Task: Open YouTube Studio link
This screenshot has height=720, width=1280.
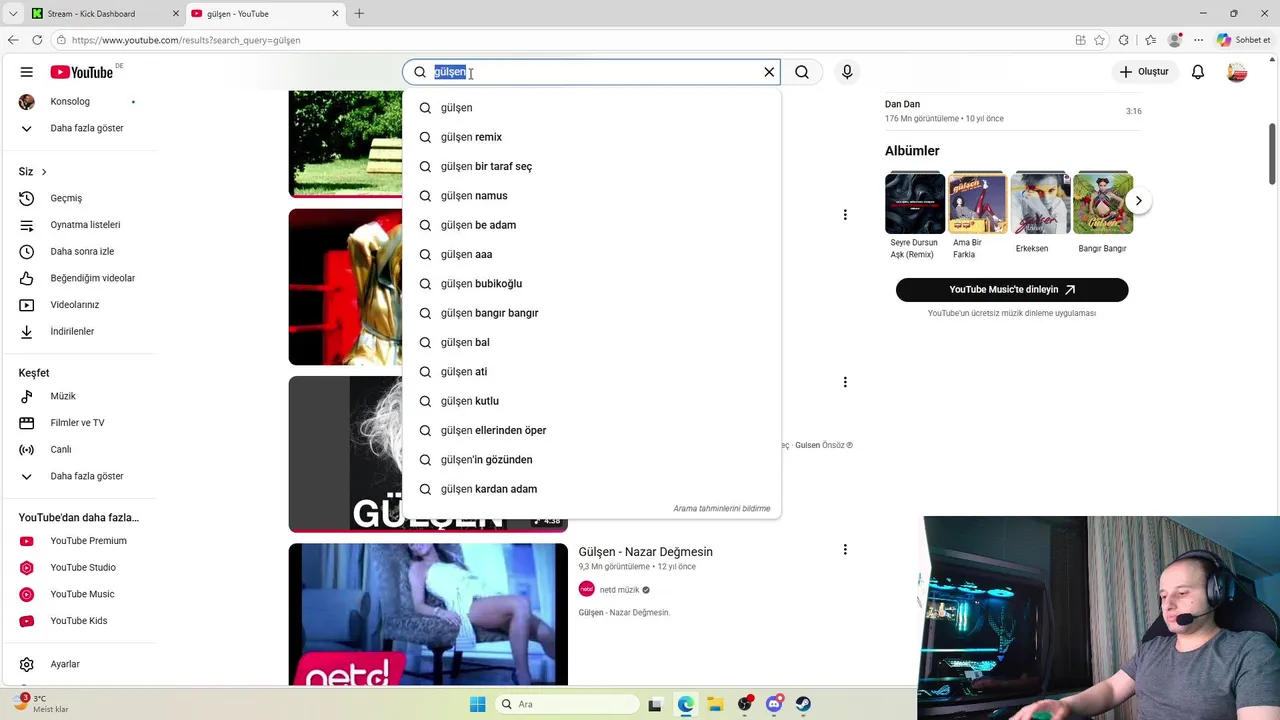Action: coord(83,567)
